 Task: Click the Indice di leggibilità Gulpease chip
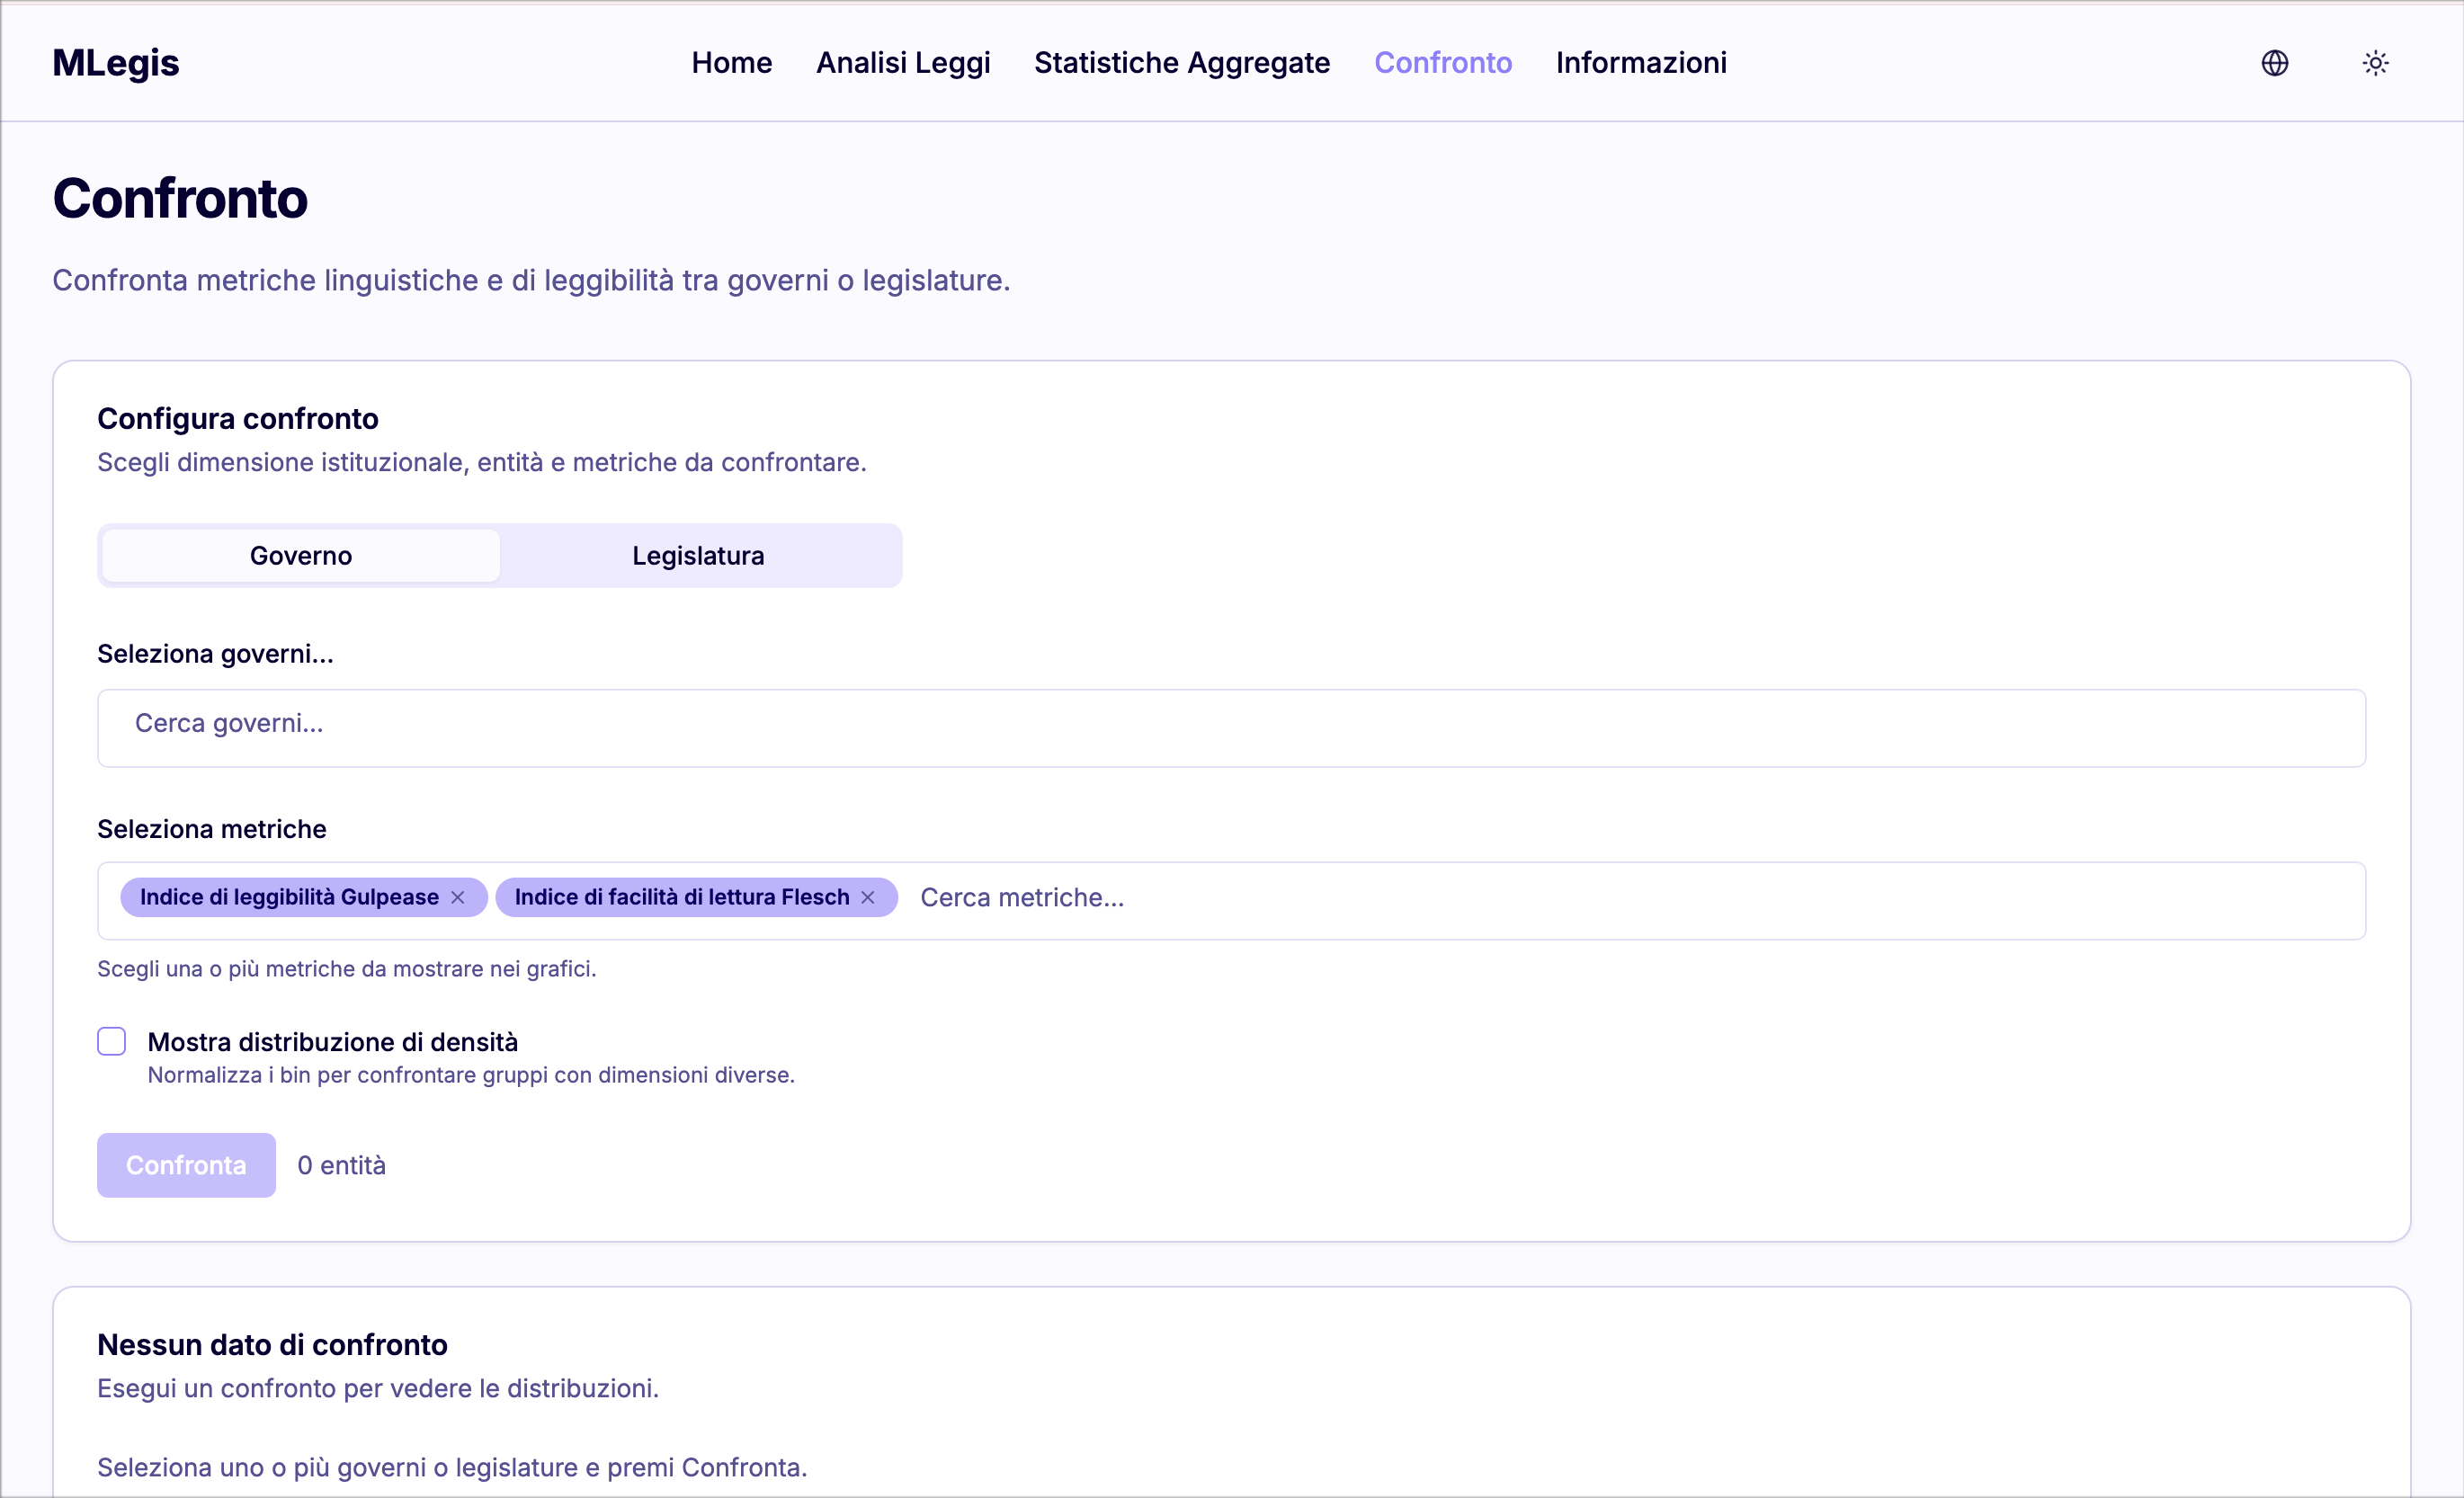[288, 897]
